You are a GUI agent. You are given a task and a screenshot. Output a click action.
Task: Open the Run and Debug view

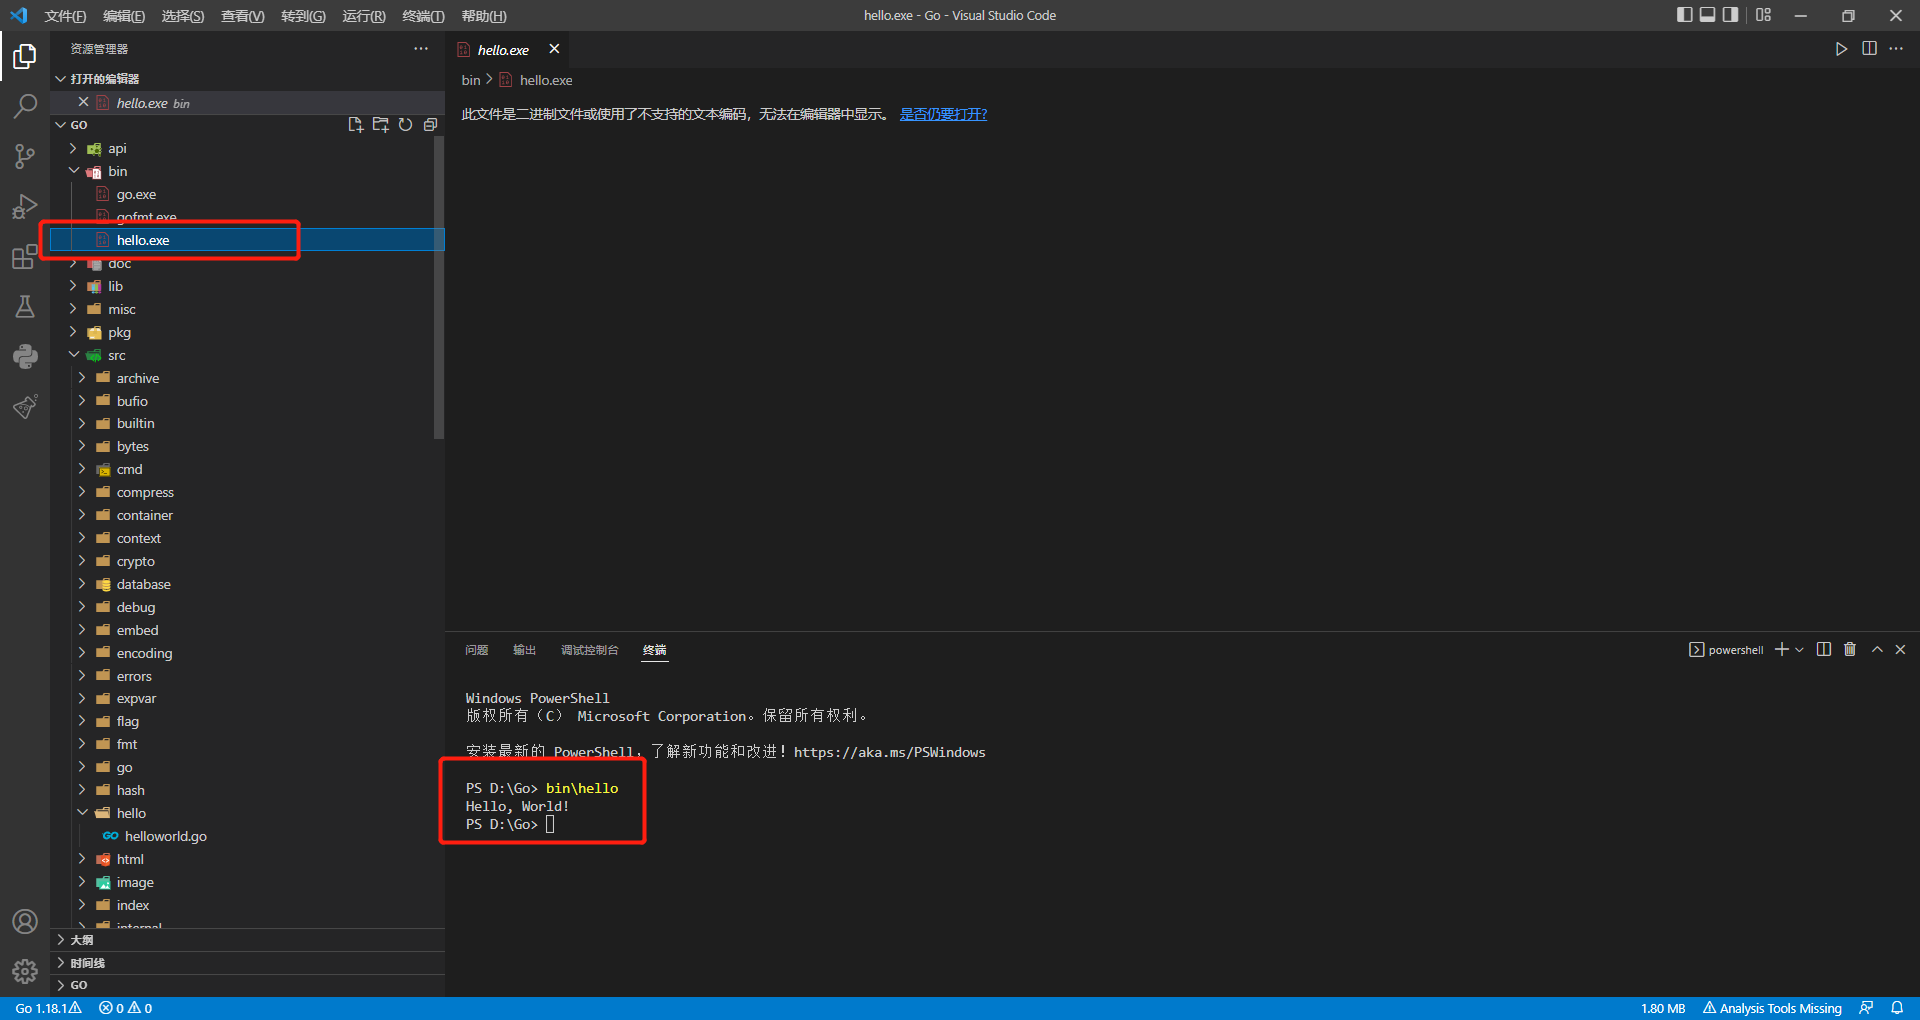25,206
